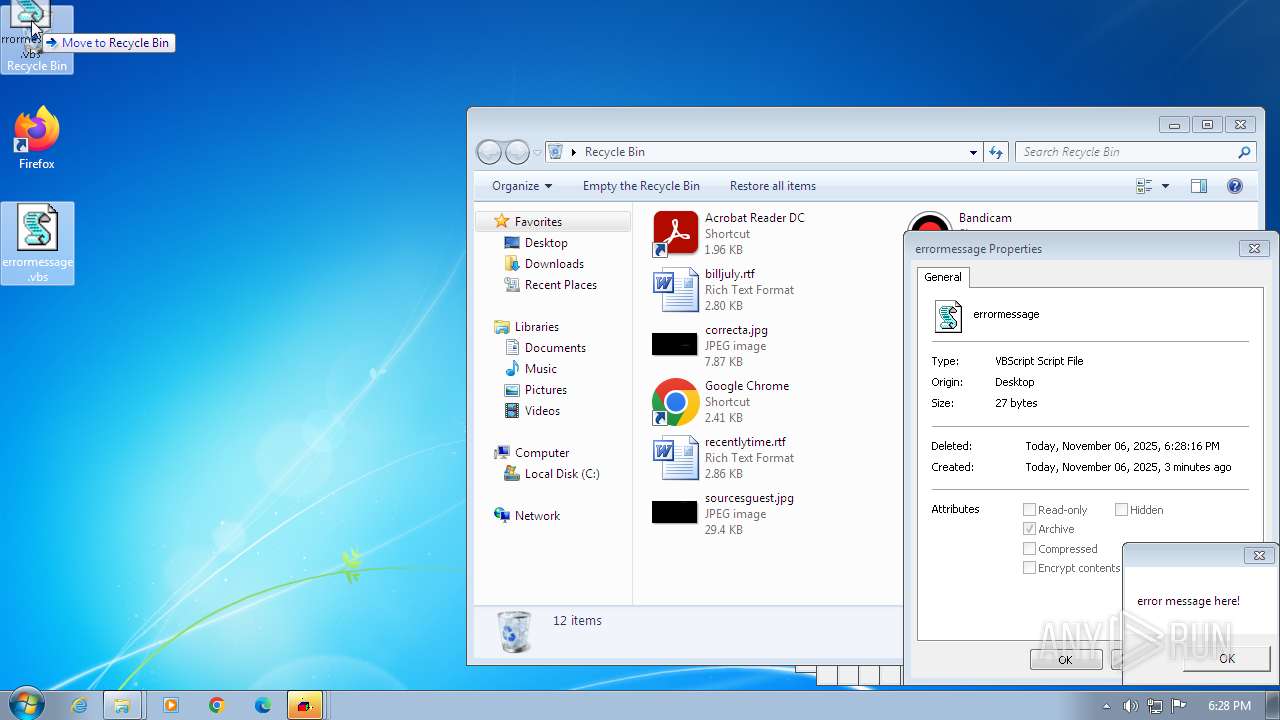Viewport: 1280px width, 720px height.
Task: Open Videos library in navigation pane
Action: [x=542, y=411]
